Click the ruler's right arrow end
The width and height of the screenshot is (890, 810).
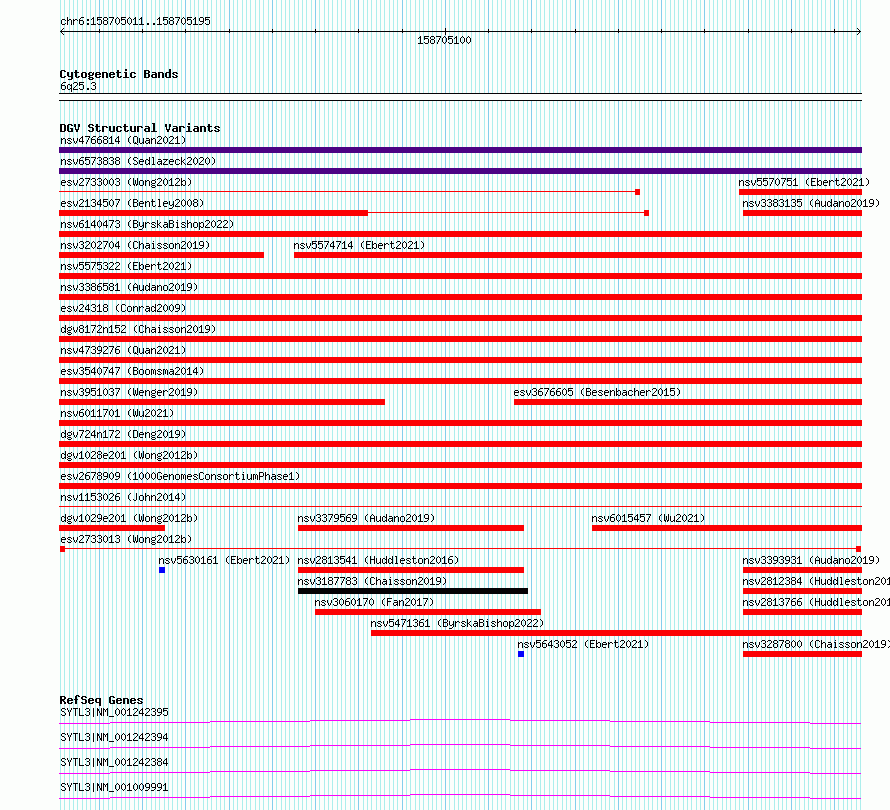(859, 32)
